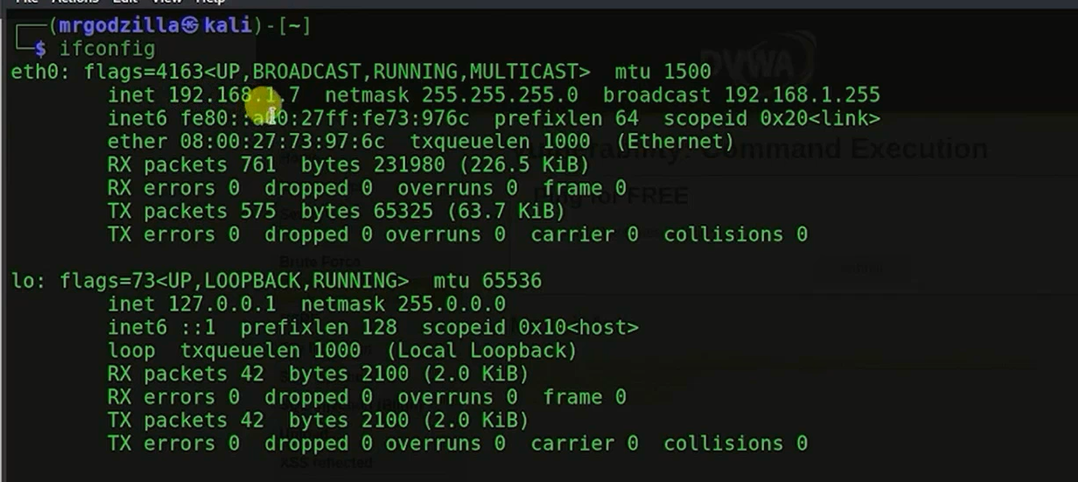The height and width of the screenshot is (482, 1078).
Task: Click the faint DVWA logo behind the terminal
Action: [x=757, y=62]
